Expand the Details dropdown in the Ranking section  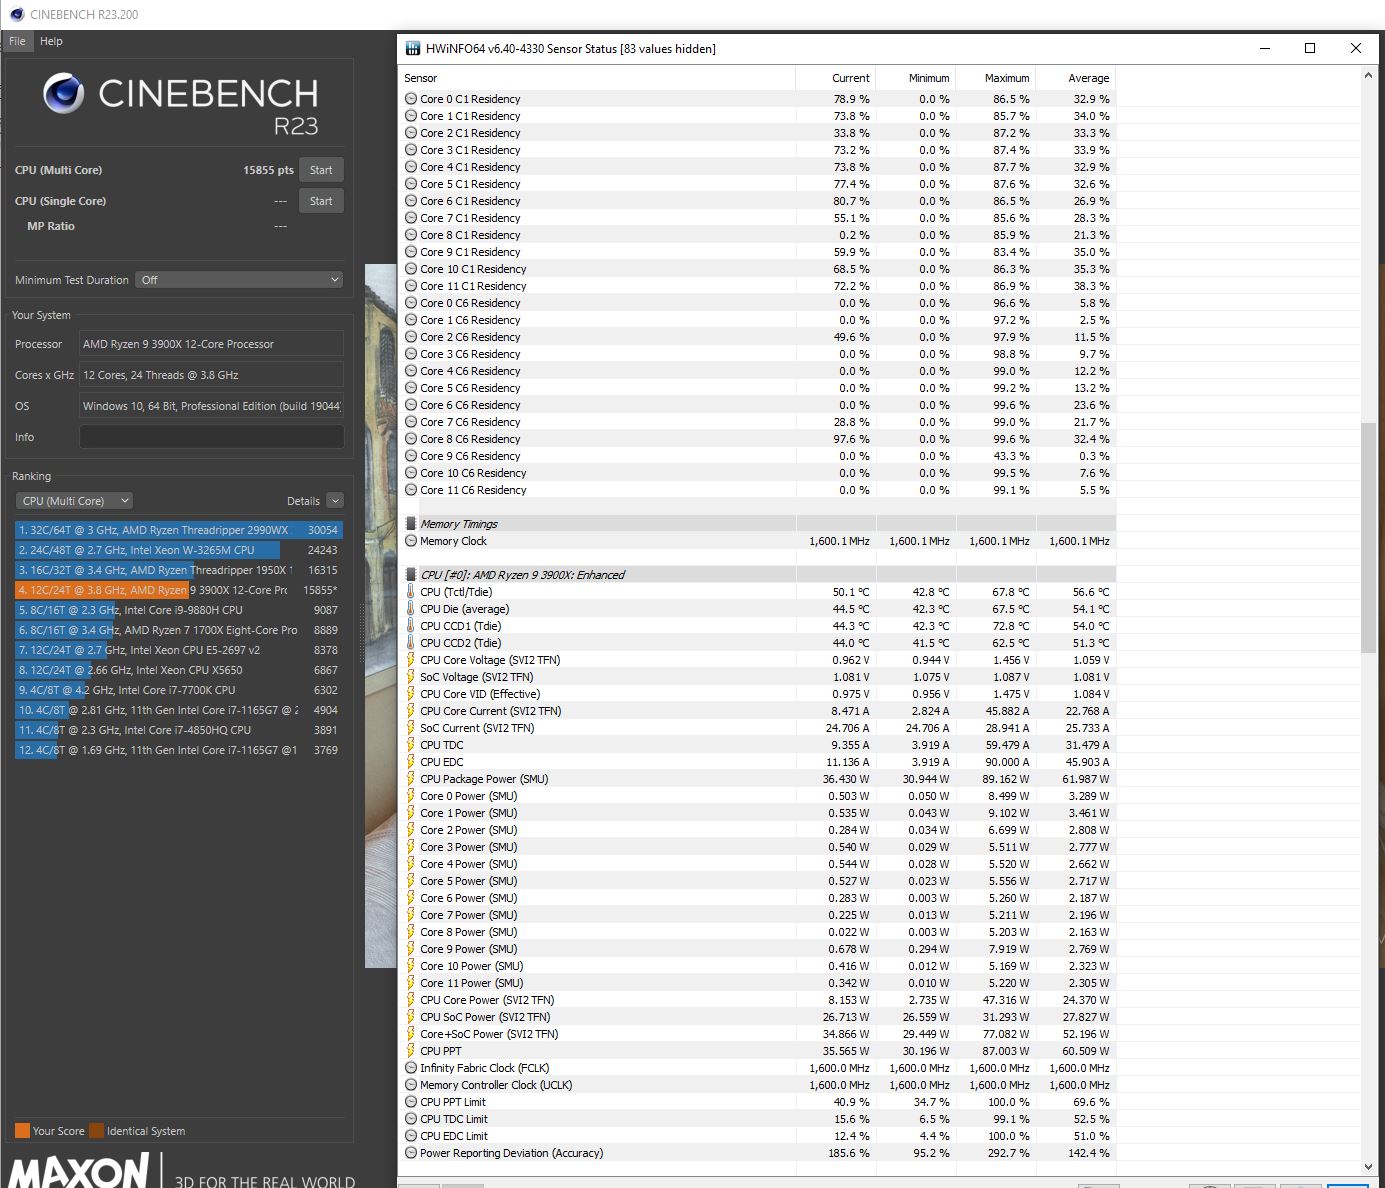coord(337,500)
